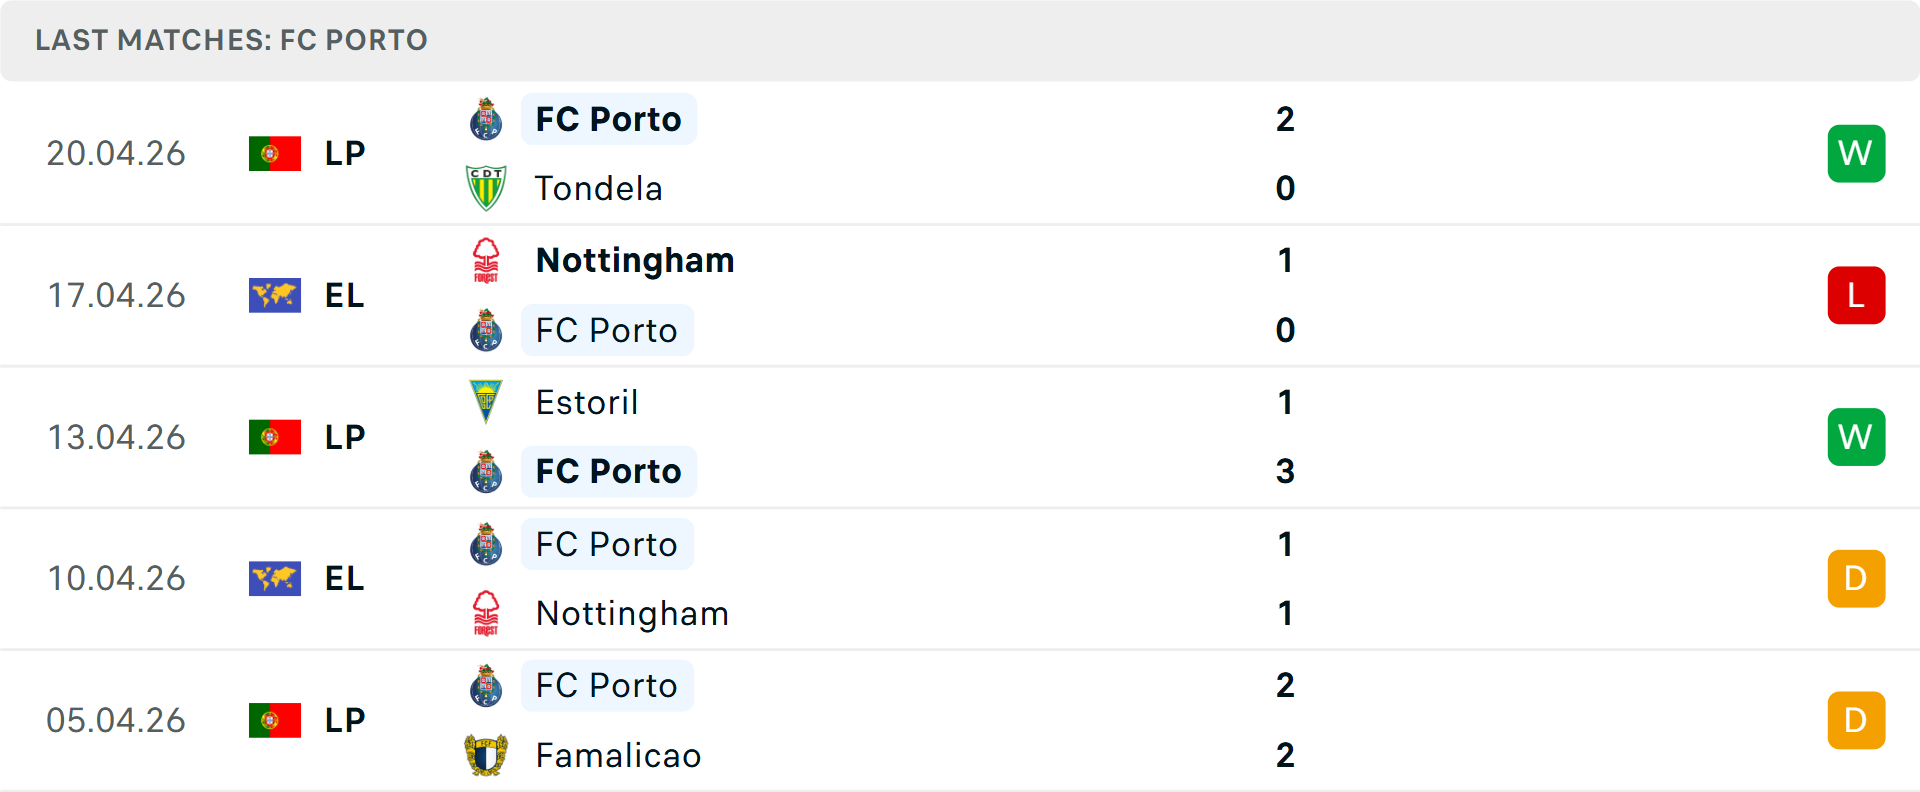Click Portugal flag in 20.04.26 row
The height and width of the screenshot is (792, 1920).
[275, 154]
